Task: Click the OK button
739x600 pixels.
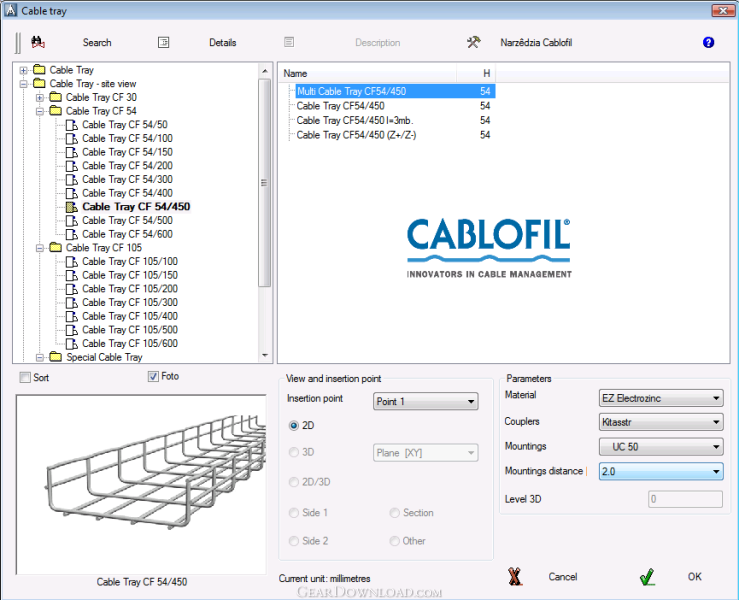Action: point(694,576)
